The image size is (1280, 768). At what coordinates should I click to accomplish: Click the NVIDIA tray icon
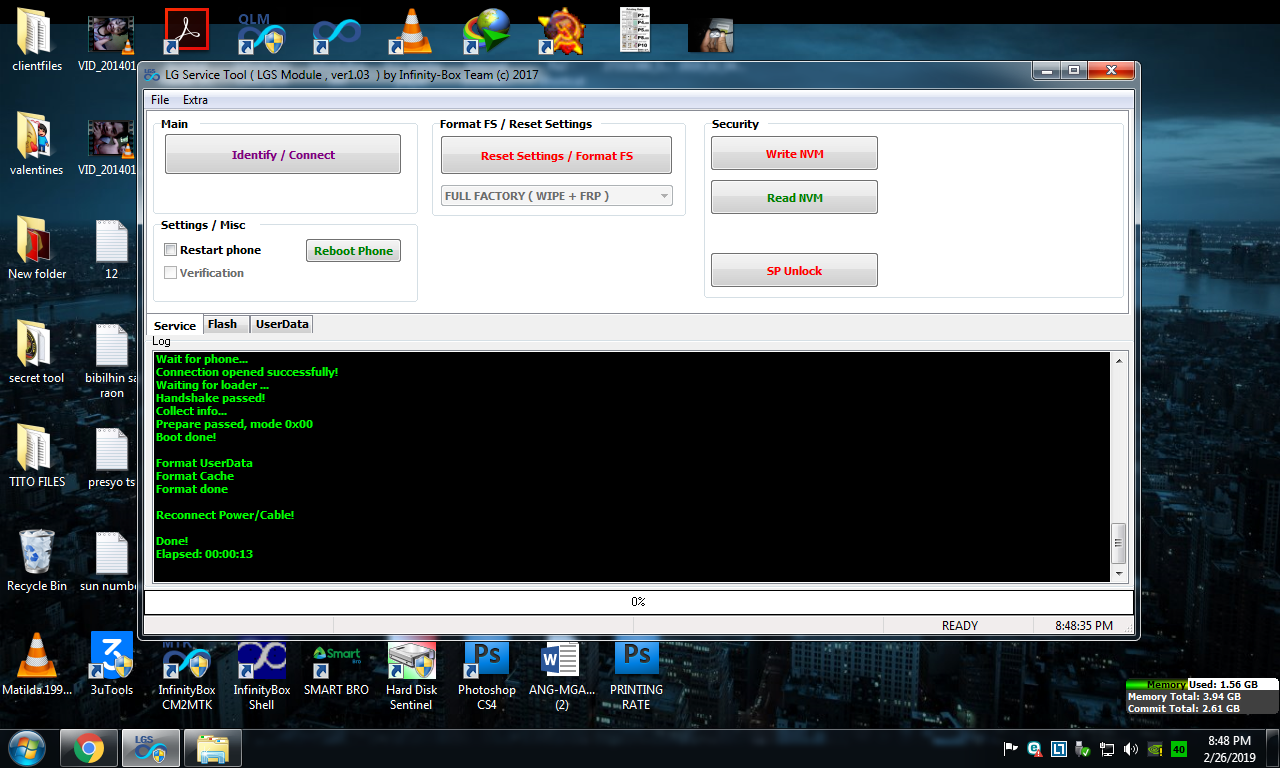(x=1155, y=748)
